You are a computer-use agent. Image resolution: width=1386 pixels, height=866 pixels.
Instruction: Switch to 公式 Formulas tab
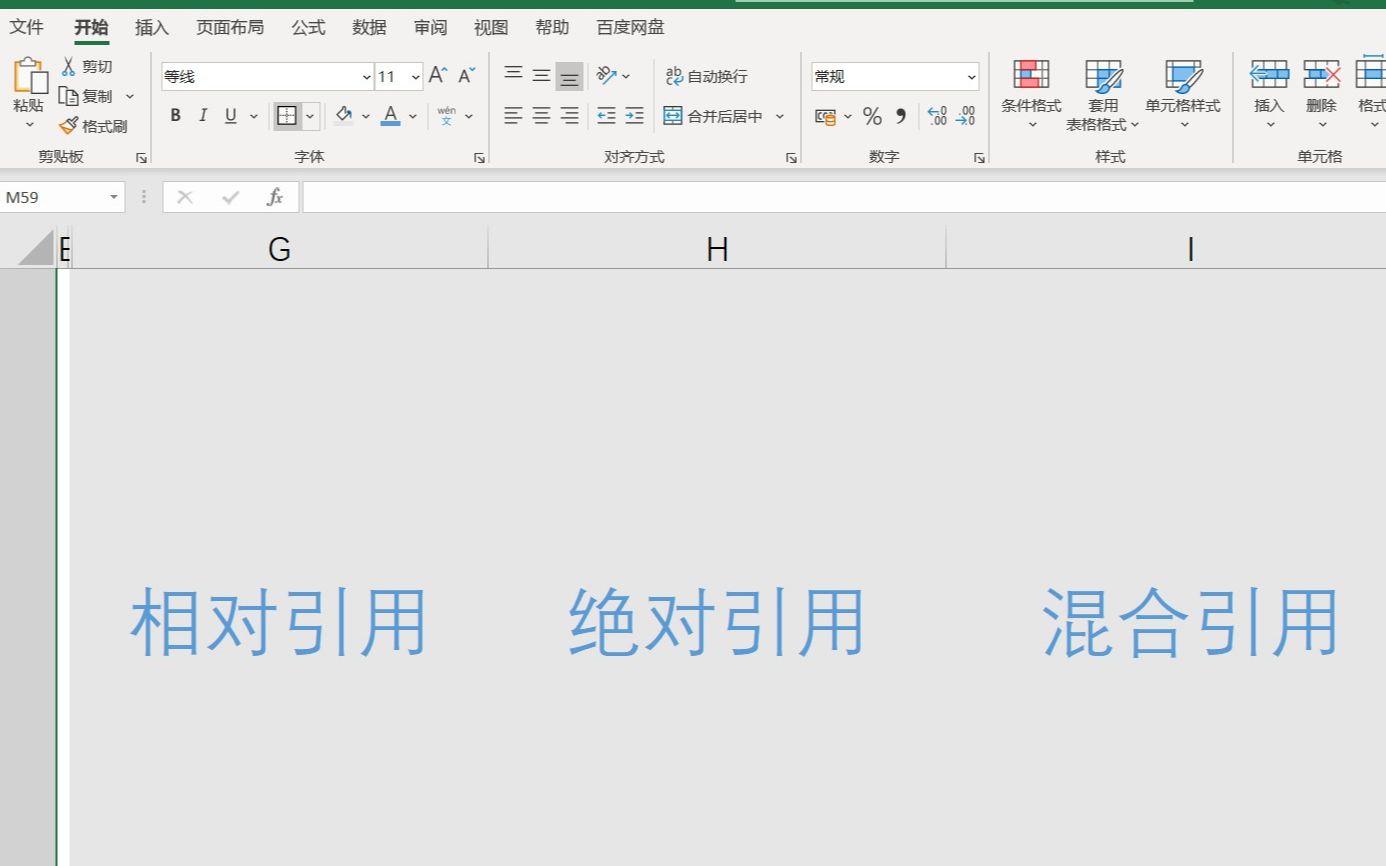click(x=308, y=28)
